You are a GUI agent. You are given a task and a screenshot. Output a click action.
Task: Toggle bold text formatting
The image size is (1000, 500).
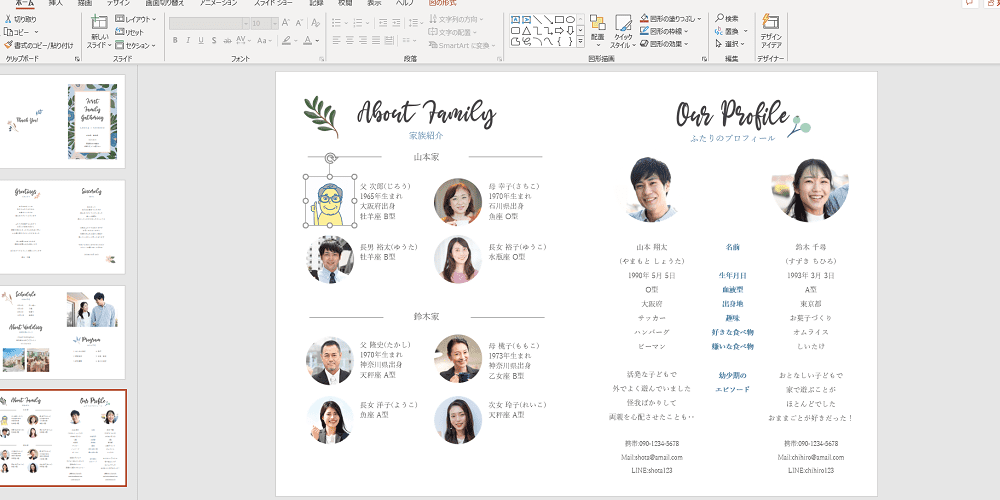(174, 41)
